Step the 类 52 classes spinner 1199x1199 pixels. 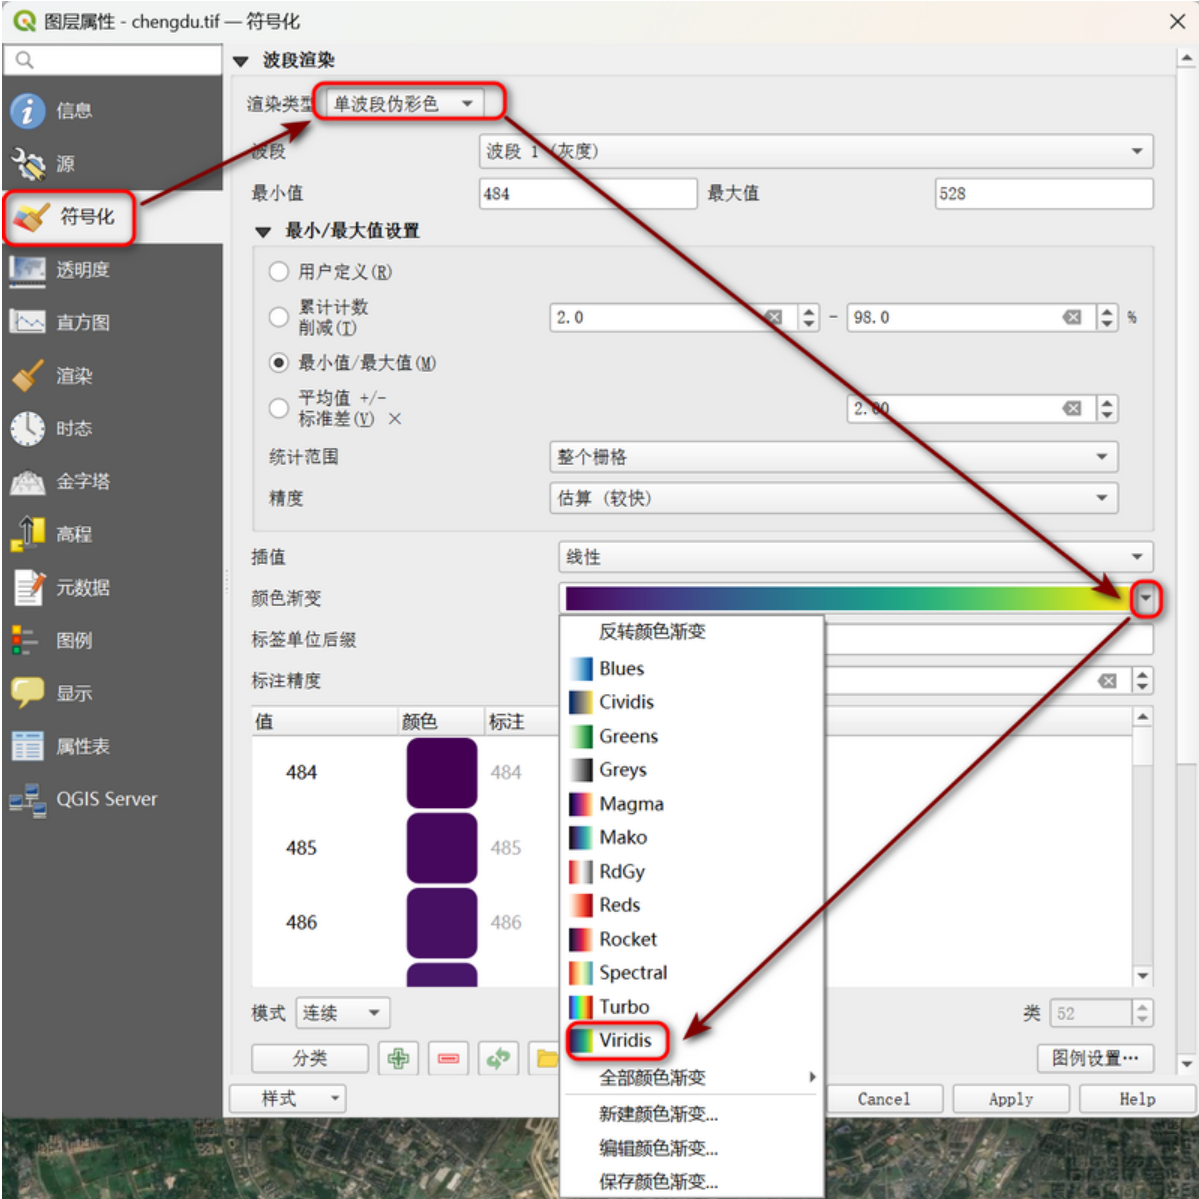tap(1142, 1012)
